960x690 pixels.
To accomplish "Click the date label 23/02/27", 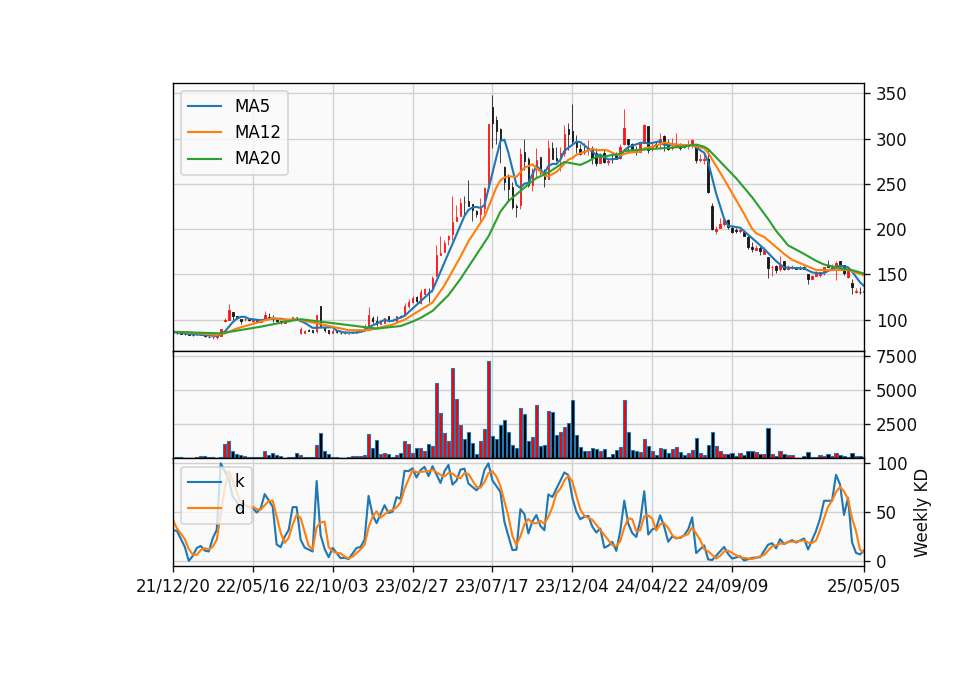I will point(411,586).
